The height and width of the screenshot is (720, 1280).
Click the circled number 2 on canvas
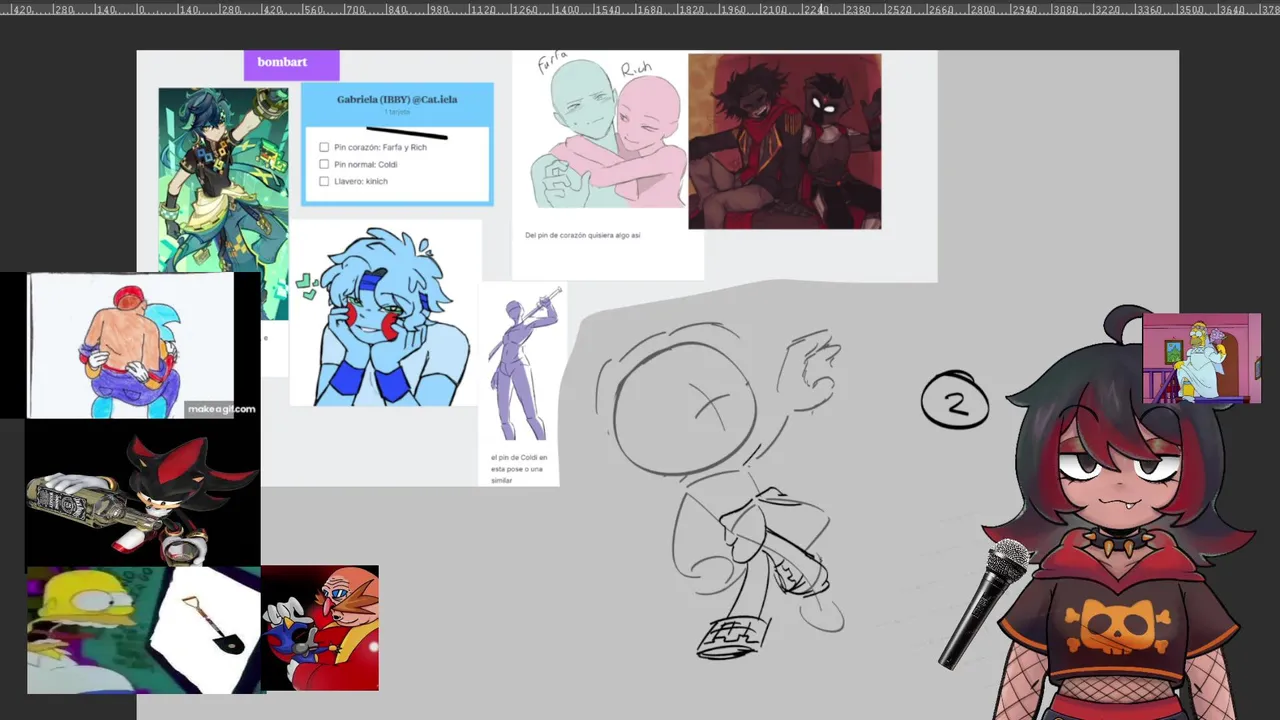pyautogui.click(x=955, y=400)
